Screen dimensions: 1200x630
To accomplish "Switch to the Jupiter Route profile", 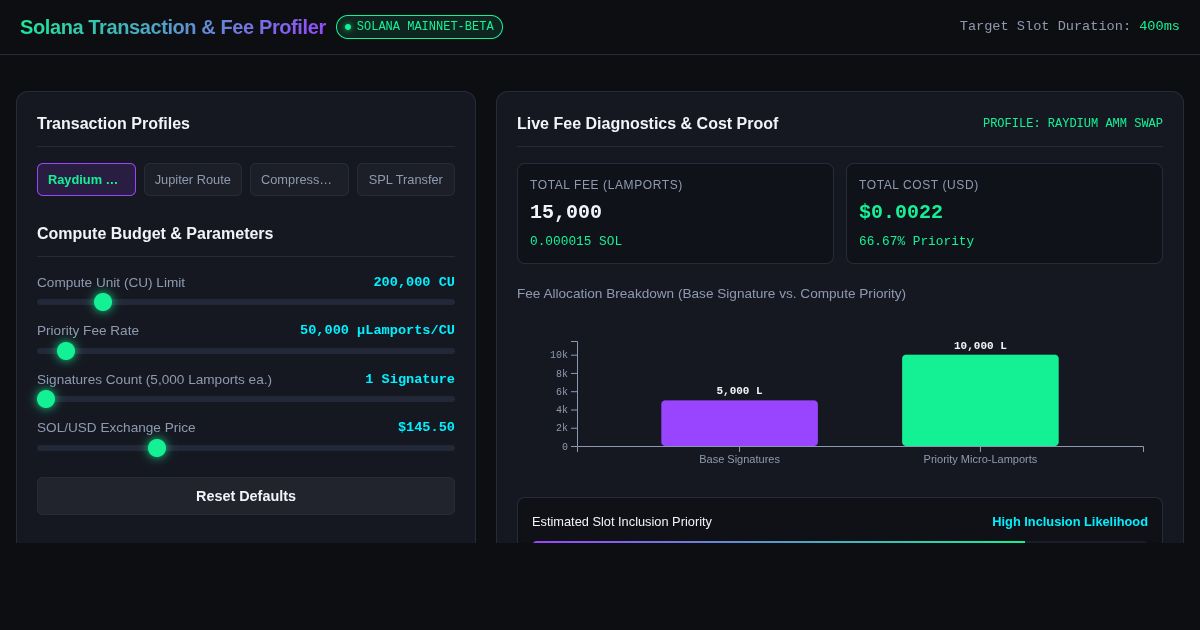I will coord(193,180).
